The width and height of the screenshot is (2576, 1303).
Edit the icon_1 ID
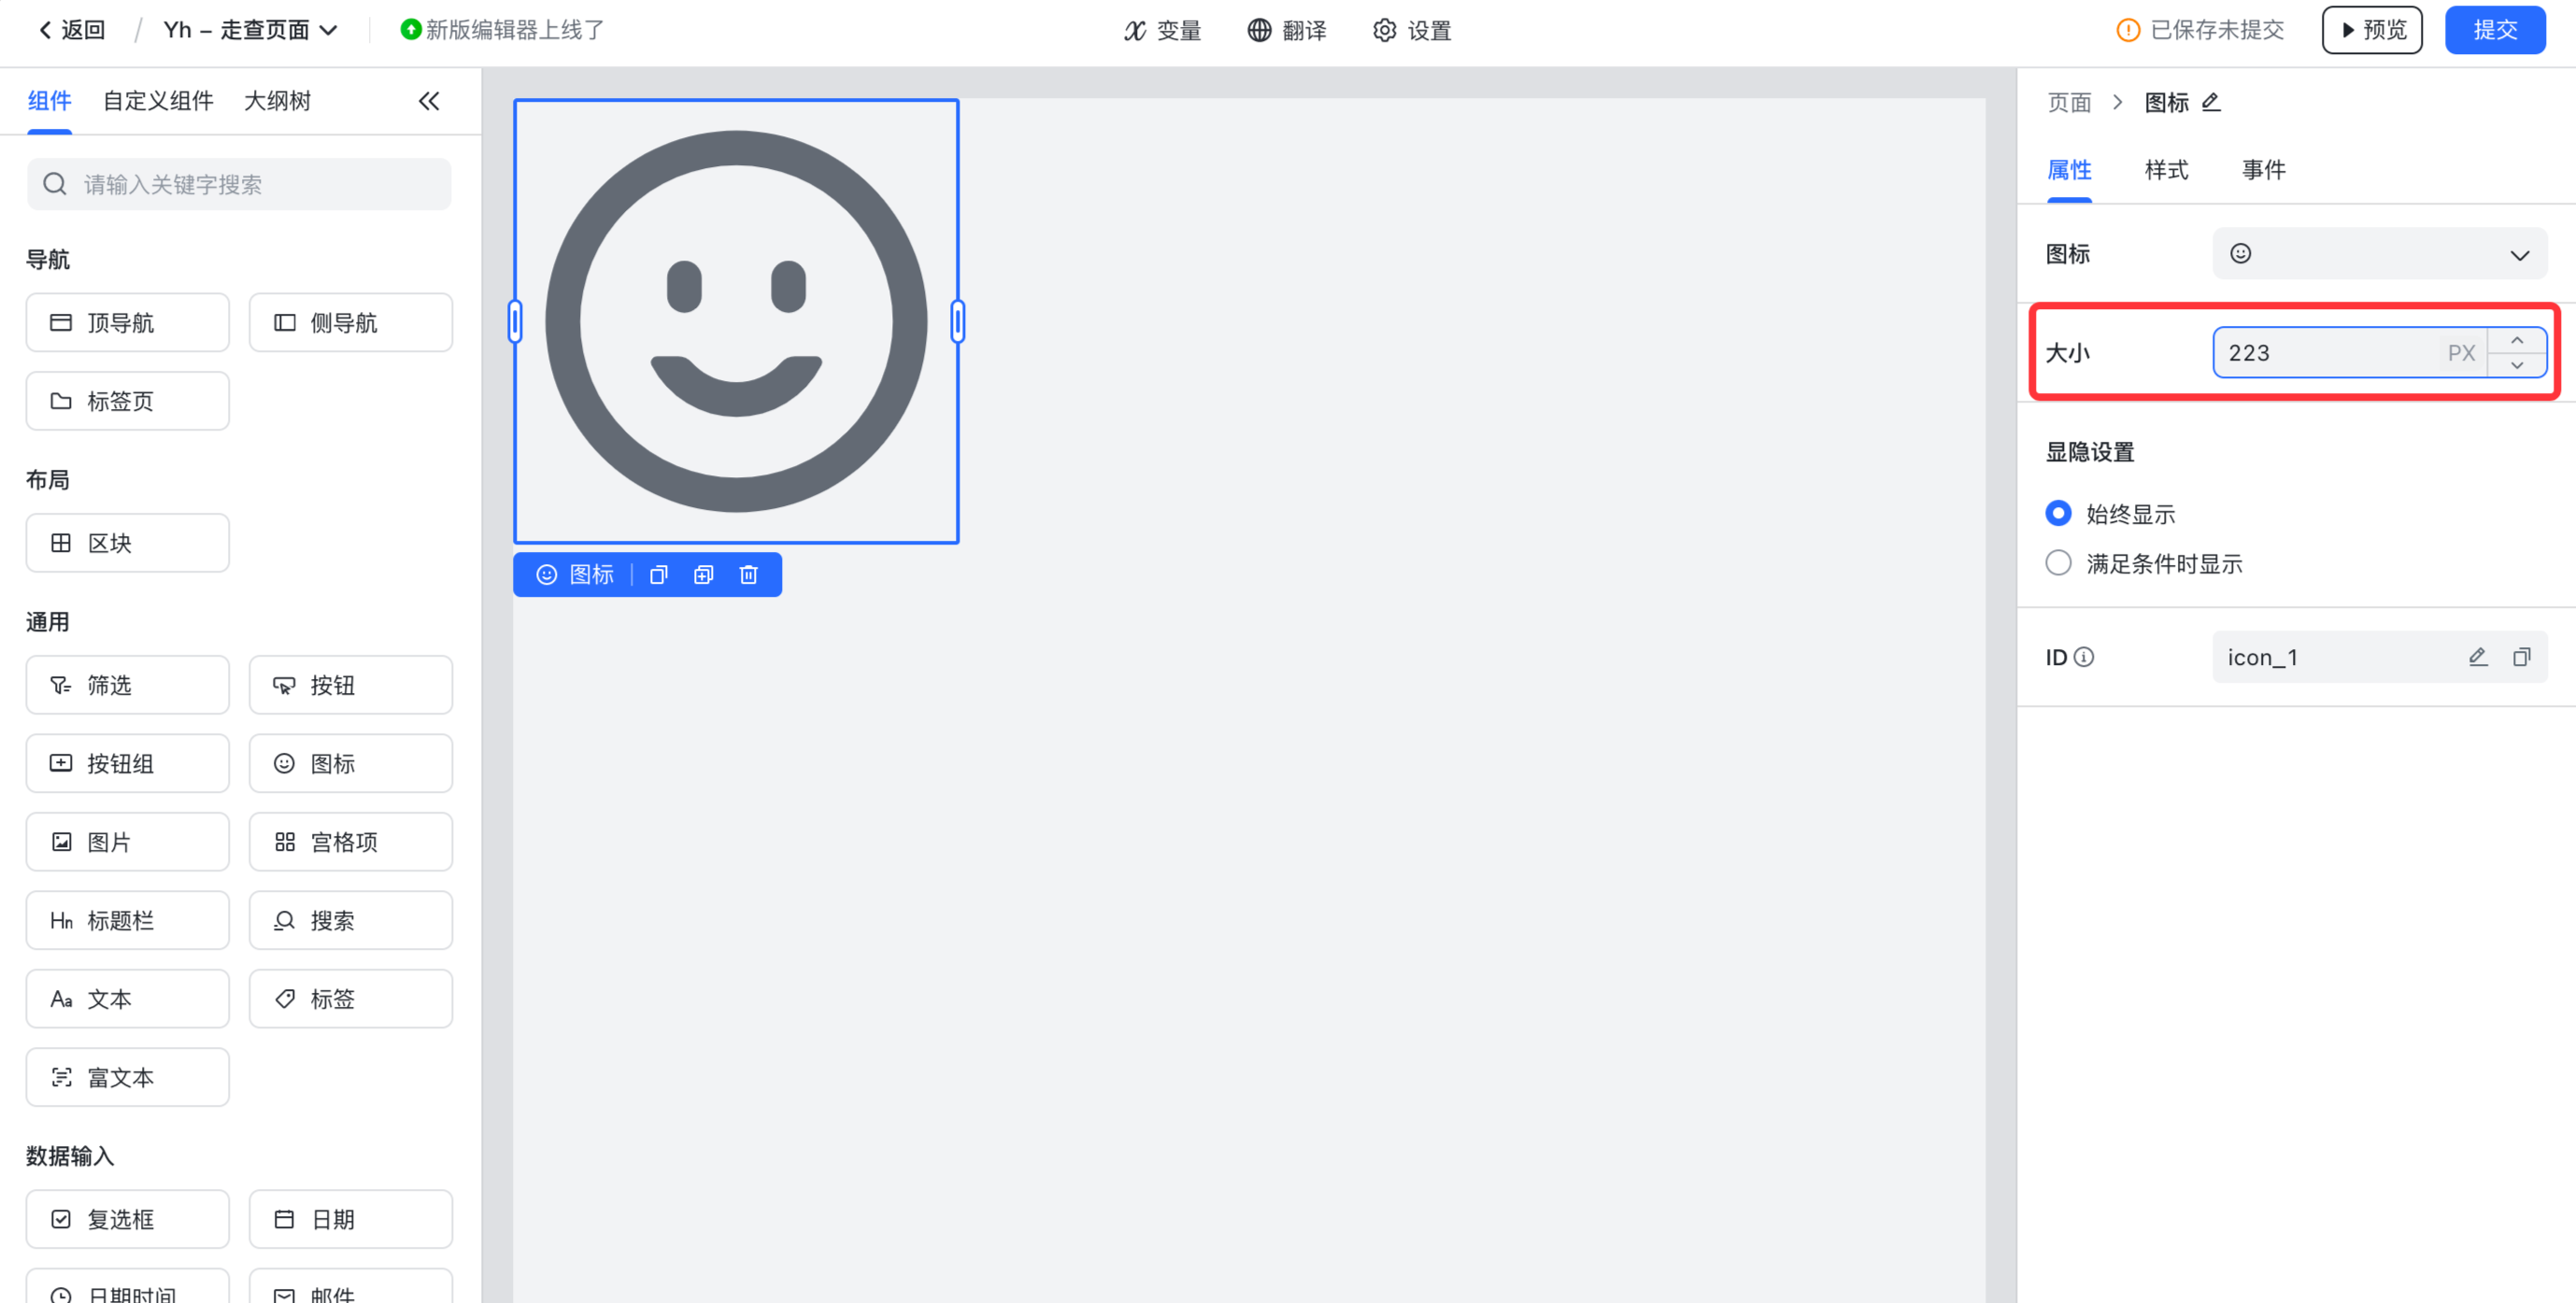point(2478,657)
